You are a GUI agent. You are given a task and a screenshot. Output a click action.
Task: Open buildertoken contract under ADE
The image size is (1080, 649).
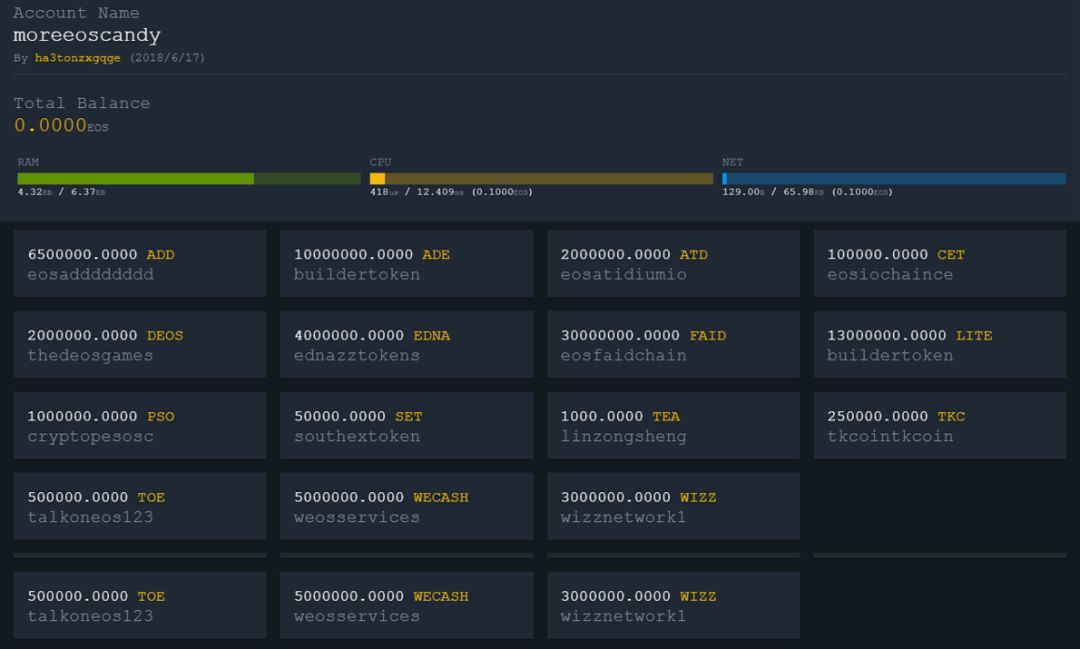tap(357, 274)
